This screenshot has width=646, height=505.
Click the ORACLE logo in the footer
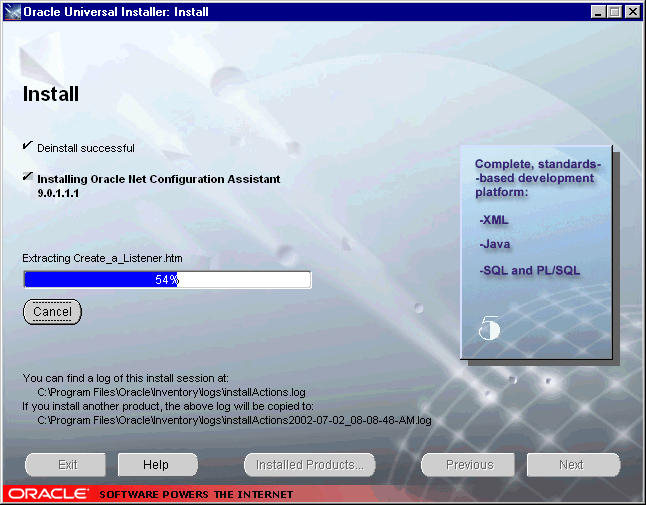pos(48,494)
